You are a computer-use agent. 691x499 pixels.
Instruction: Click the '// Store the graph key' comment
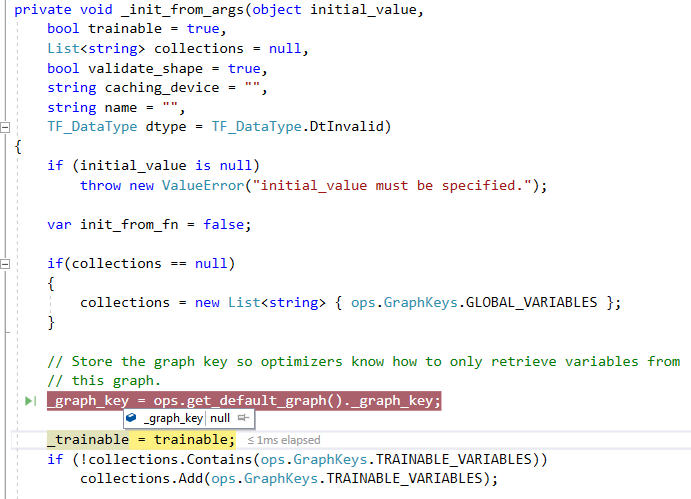[364, 361]
